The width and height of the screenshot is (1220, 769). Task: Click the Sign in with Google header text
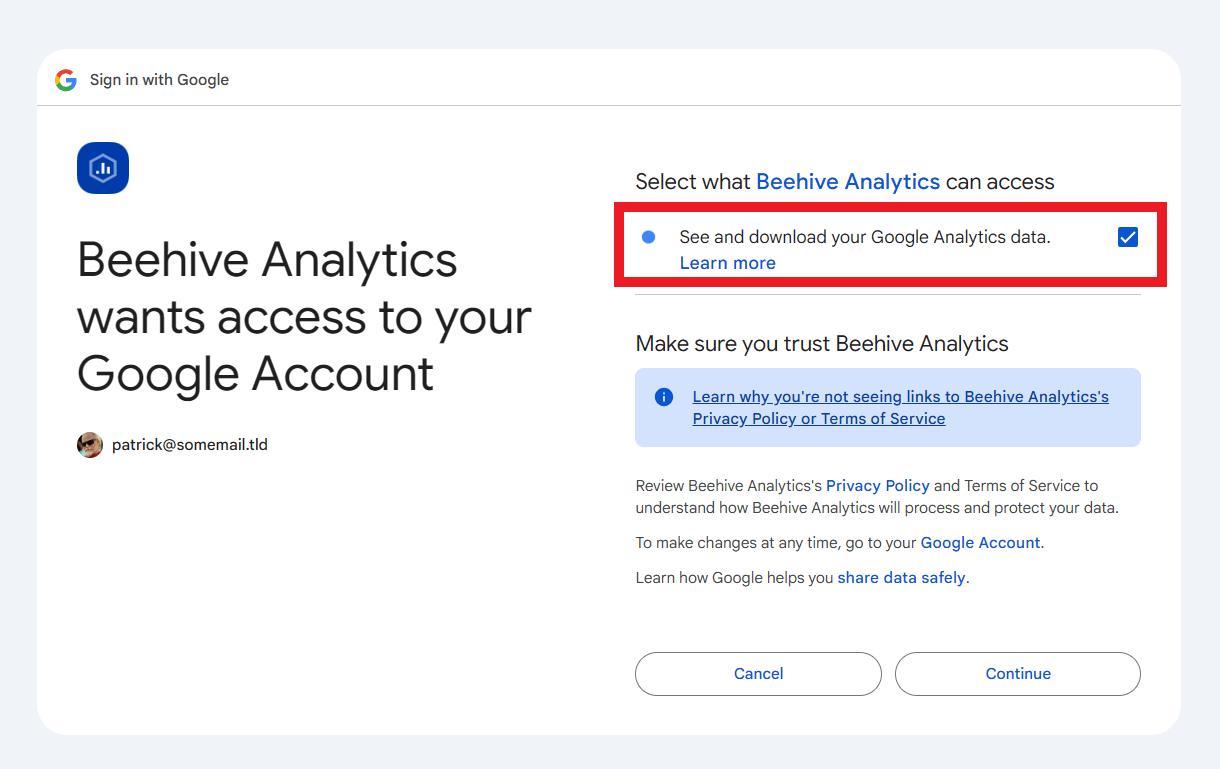160,80
